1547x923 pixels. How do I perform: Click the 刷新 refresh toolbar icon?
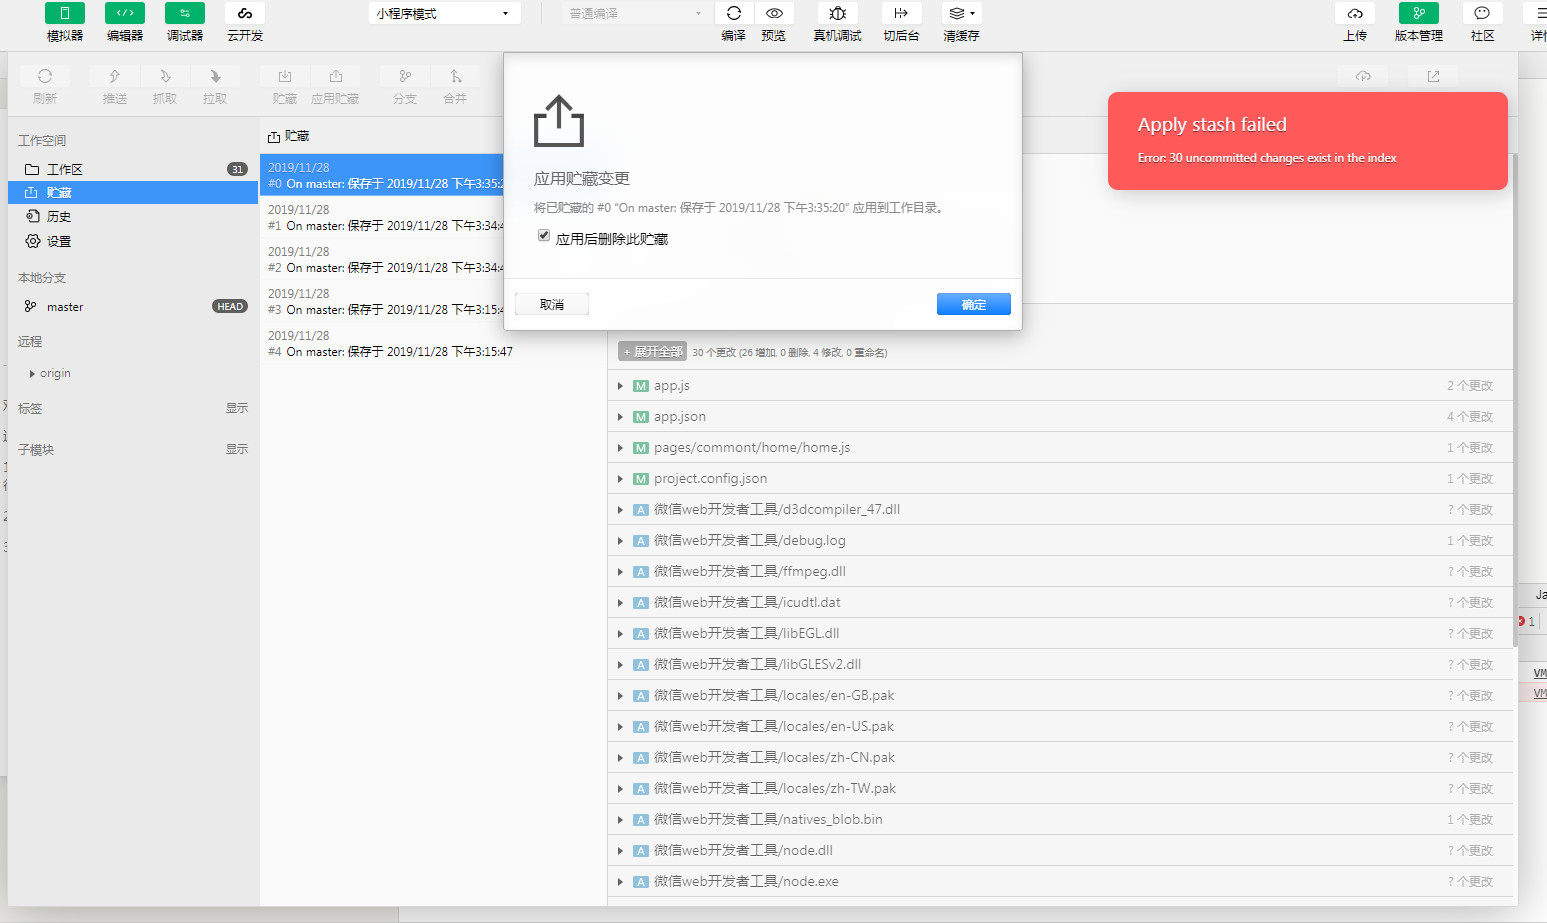coord(45,76)
